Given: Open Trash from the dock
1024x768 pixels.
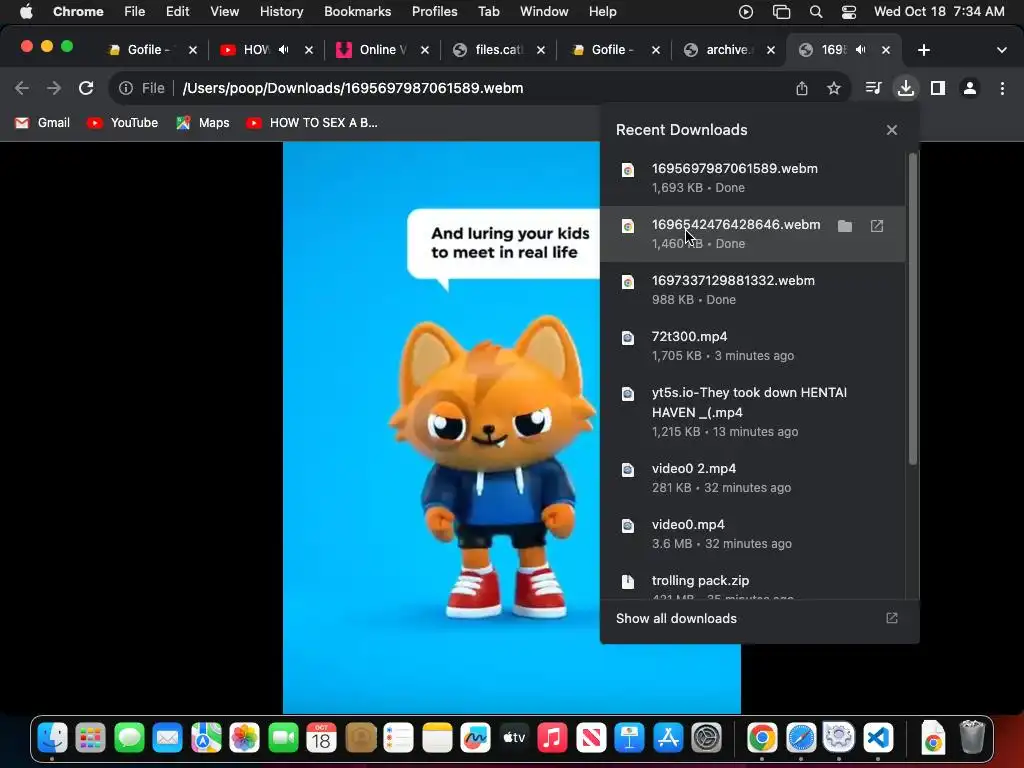Looking at the screenshot, I should (x=972, y=738).
